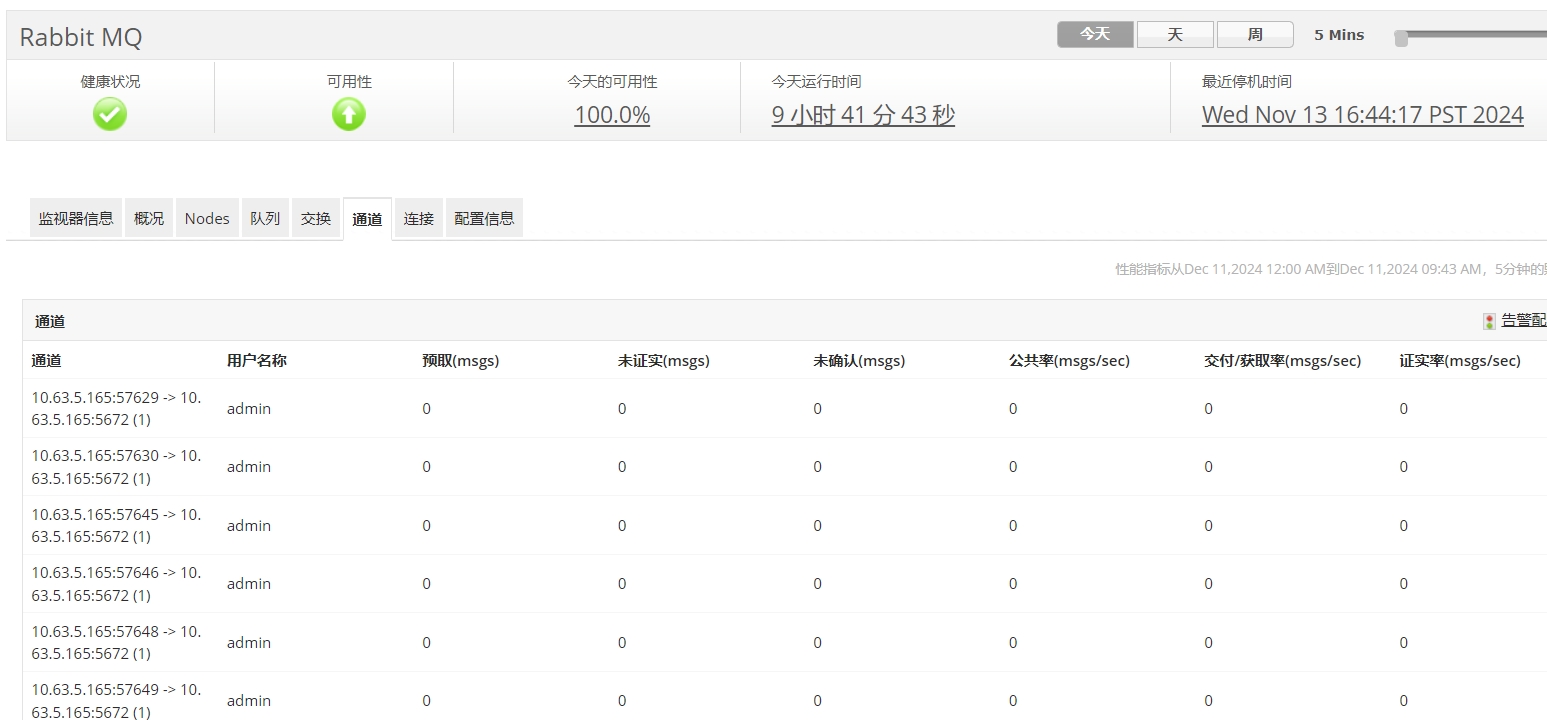The image size is (1547, 720).
Task: Open the 交换 tab
Action: [316, 218]
